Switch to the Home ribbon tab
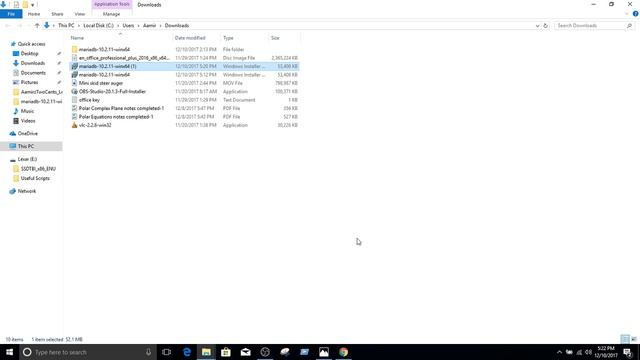The height and width of the screenshot is (360, 640). pos(34,14)
